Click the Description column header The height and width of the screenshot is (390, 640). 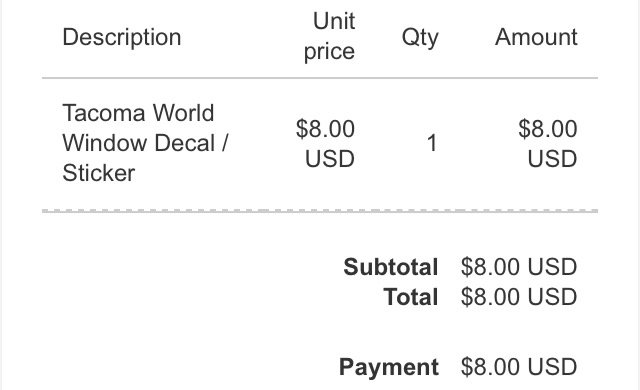[122, 38]
